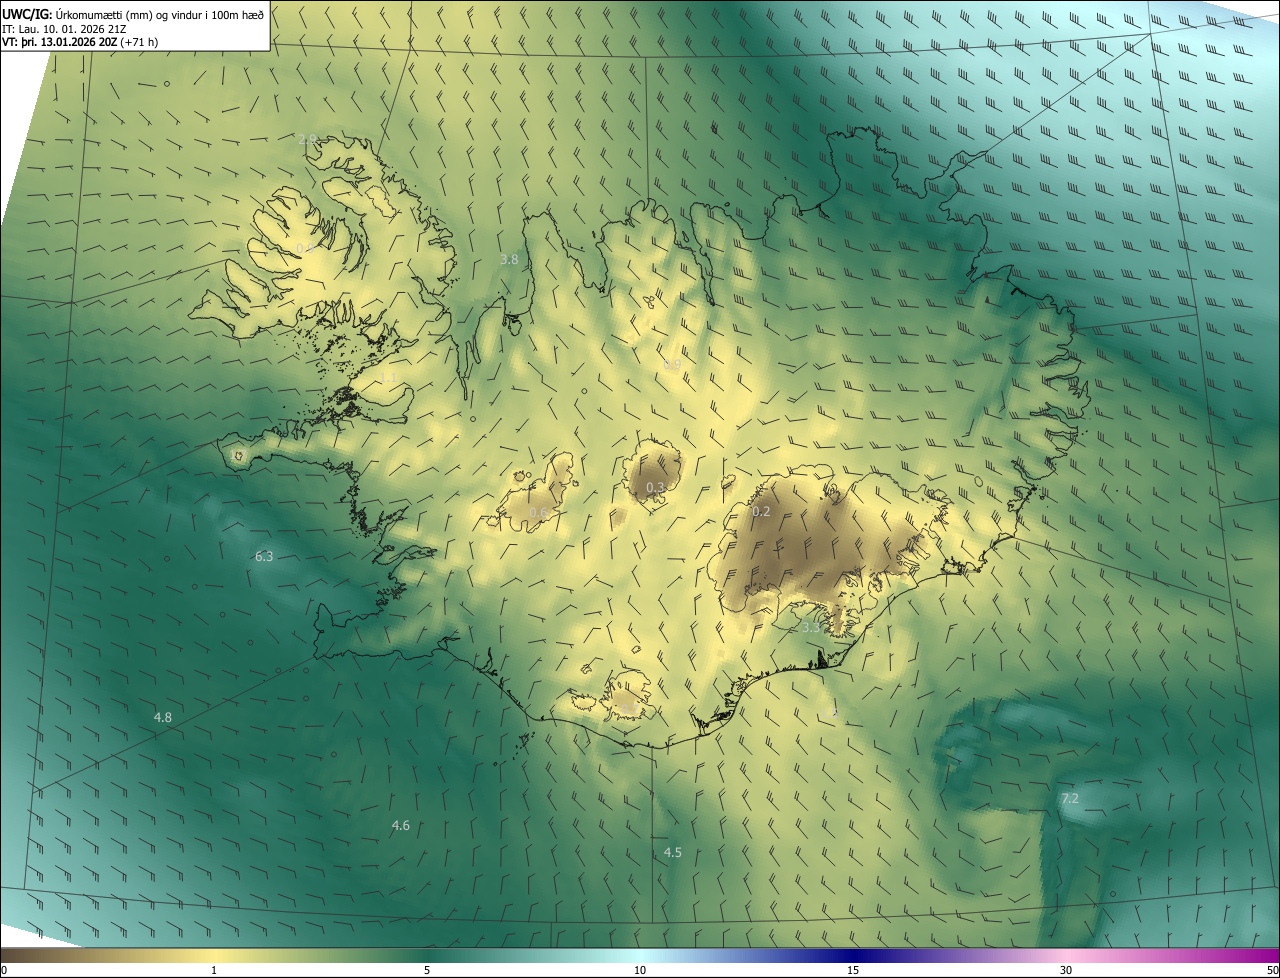Viewport: 1280px width, 978px height.
Task: Click the 3.3 value label on the map
Action: click(811, 627)
